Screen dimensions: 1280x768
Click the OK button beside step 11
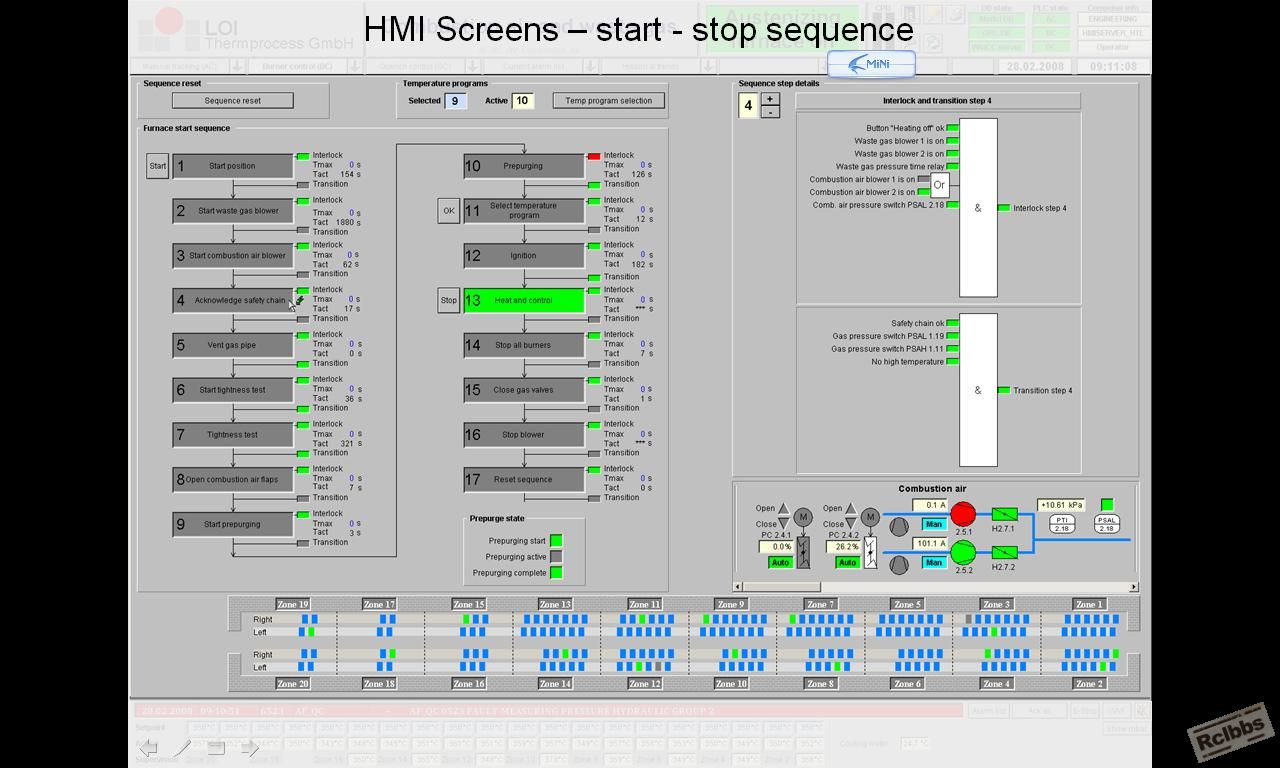point(449,211)
